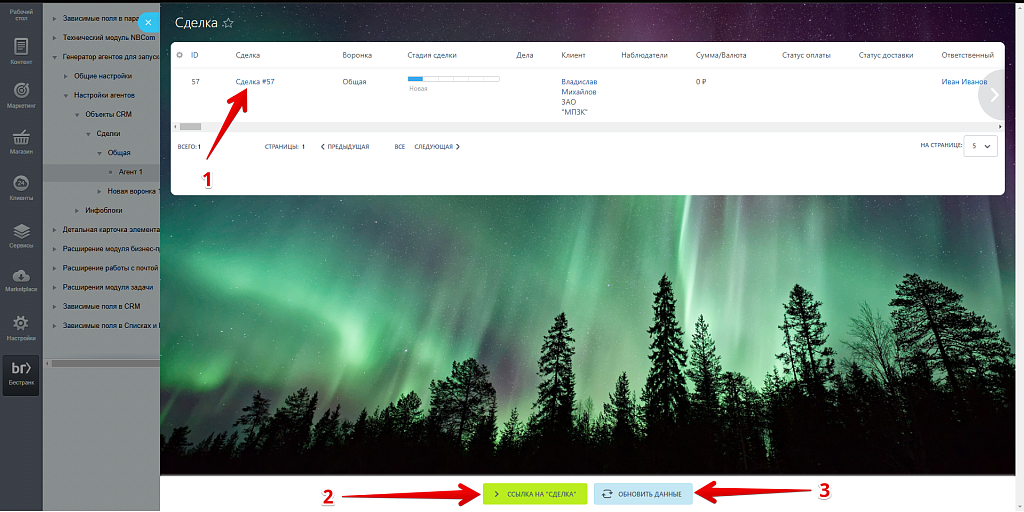Viewport: 1024px width, 512px height.
Task: Sort by Воронка column header
Action: click(357, 56)
